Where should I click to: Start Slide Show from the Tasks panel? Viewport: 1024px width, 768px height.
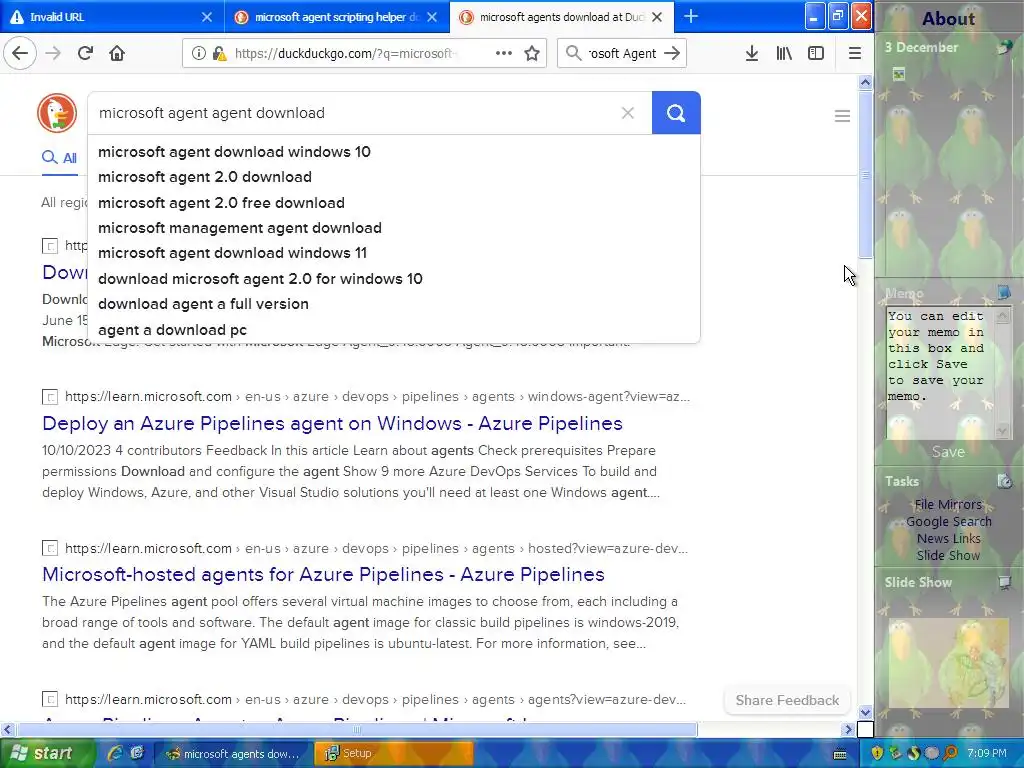(x=948, y=555)
